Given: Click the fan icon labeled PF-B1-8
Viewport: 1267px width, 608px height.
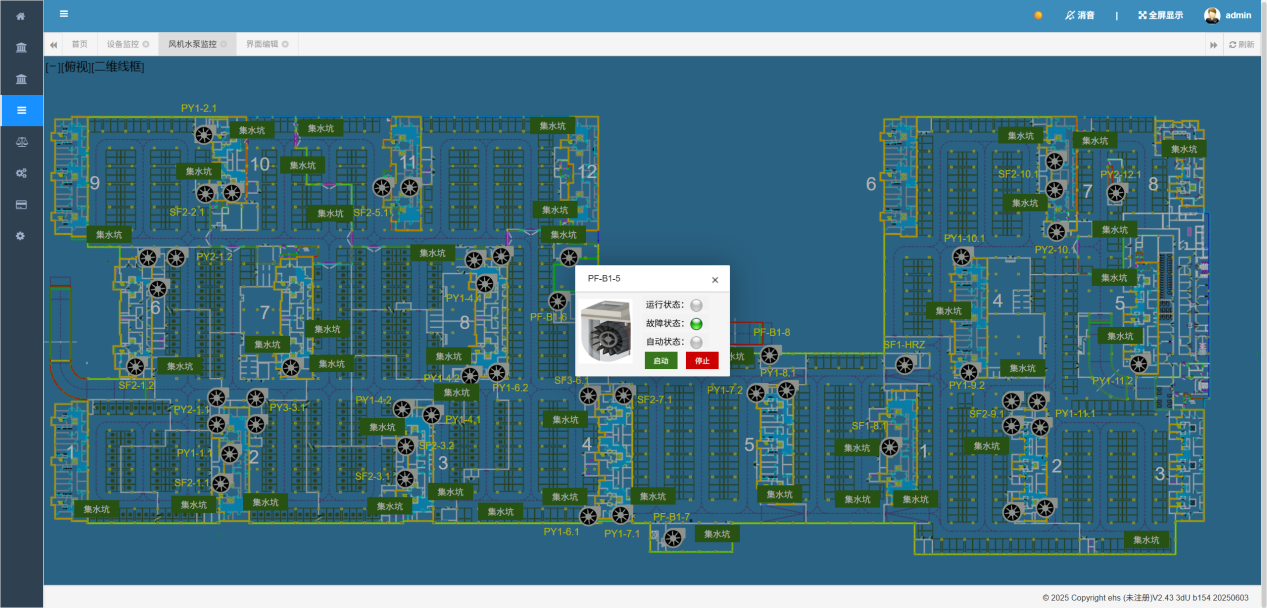Looking at the screenshot, I should tap(770, 354).
